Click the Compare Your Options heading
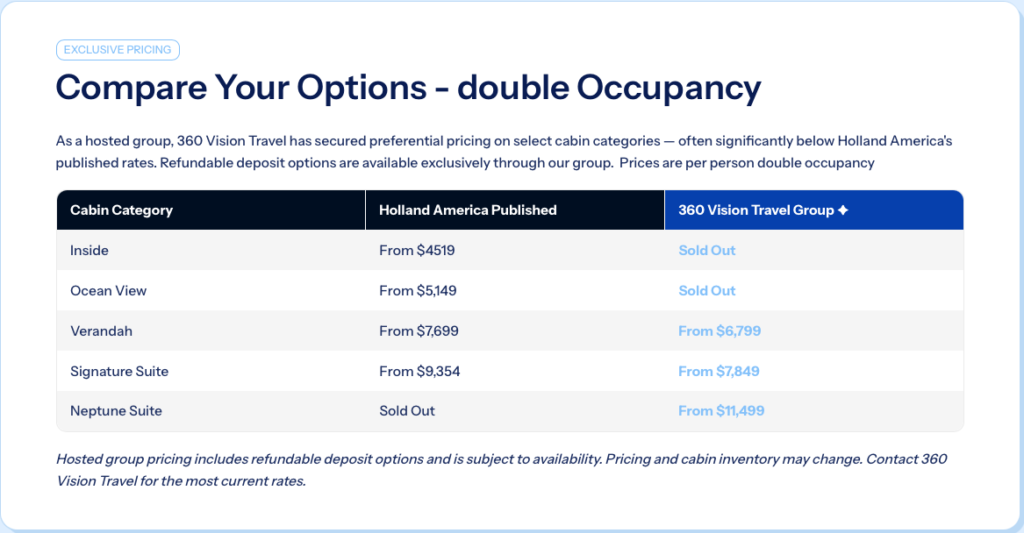 tap(408, 88)
